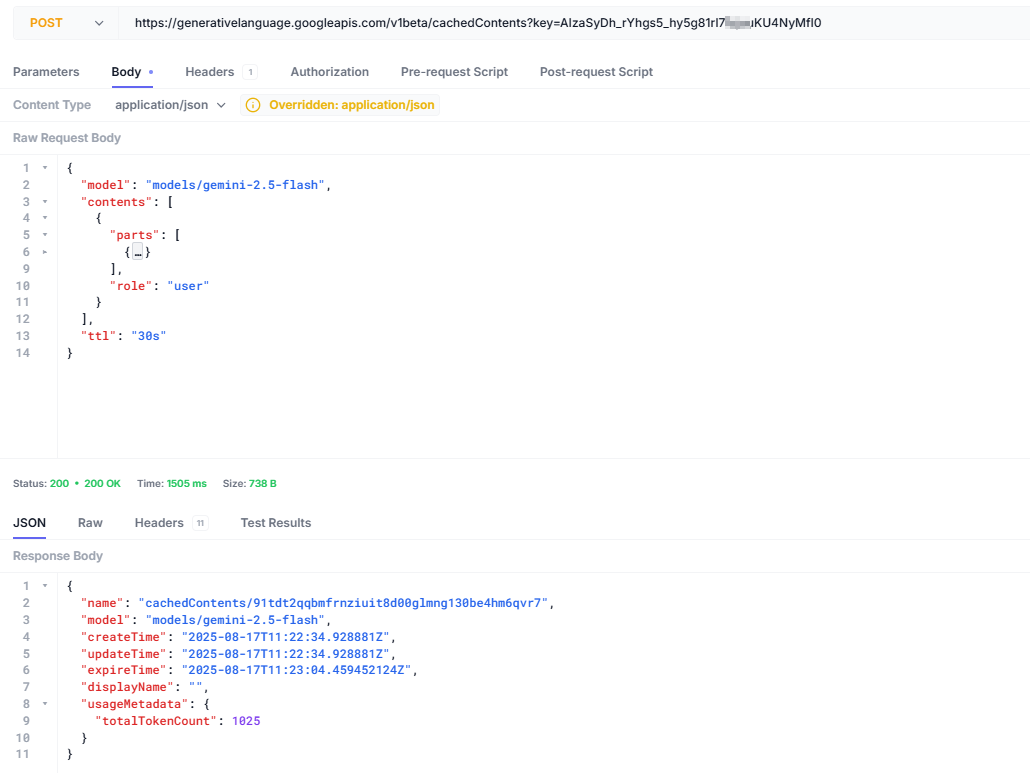Click the "ttl" key in request body
Viewport: 1030px width, 773px height.
(99, 336)
